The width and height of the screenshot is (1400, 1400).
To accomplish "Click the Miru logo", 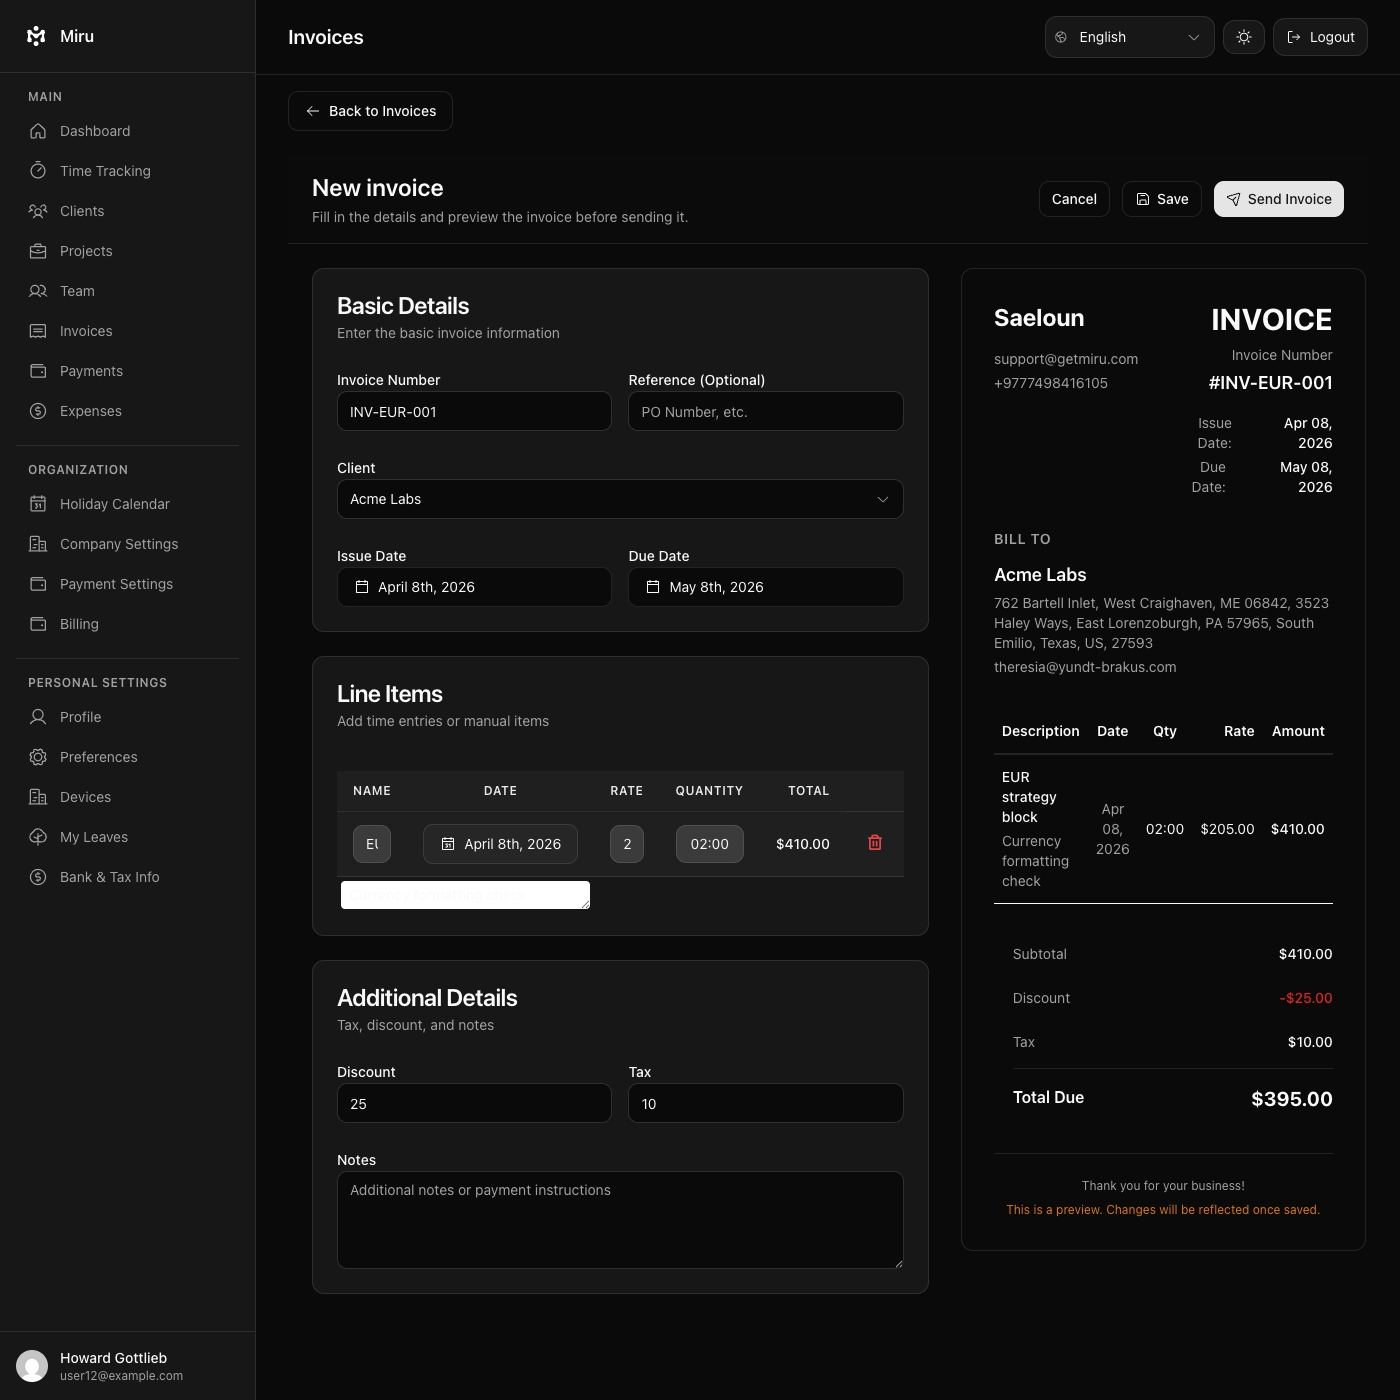I will coord(36,36).
